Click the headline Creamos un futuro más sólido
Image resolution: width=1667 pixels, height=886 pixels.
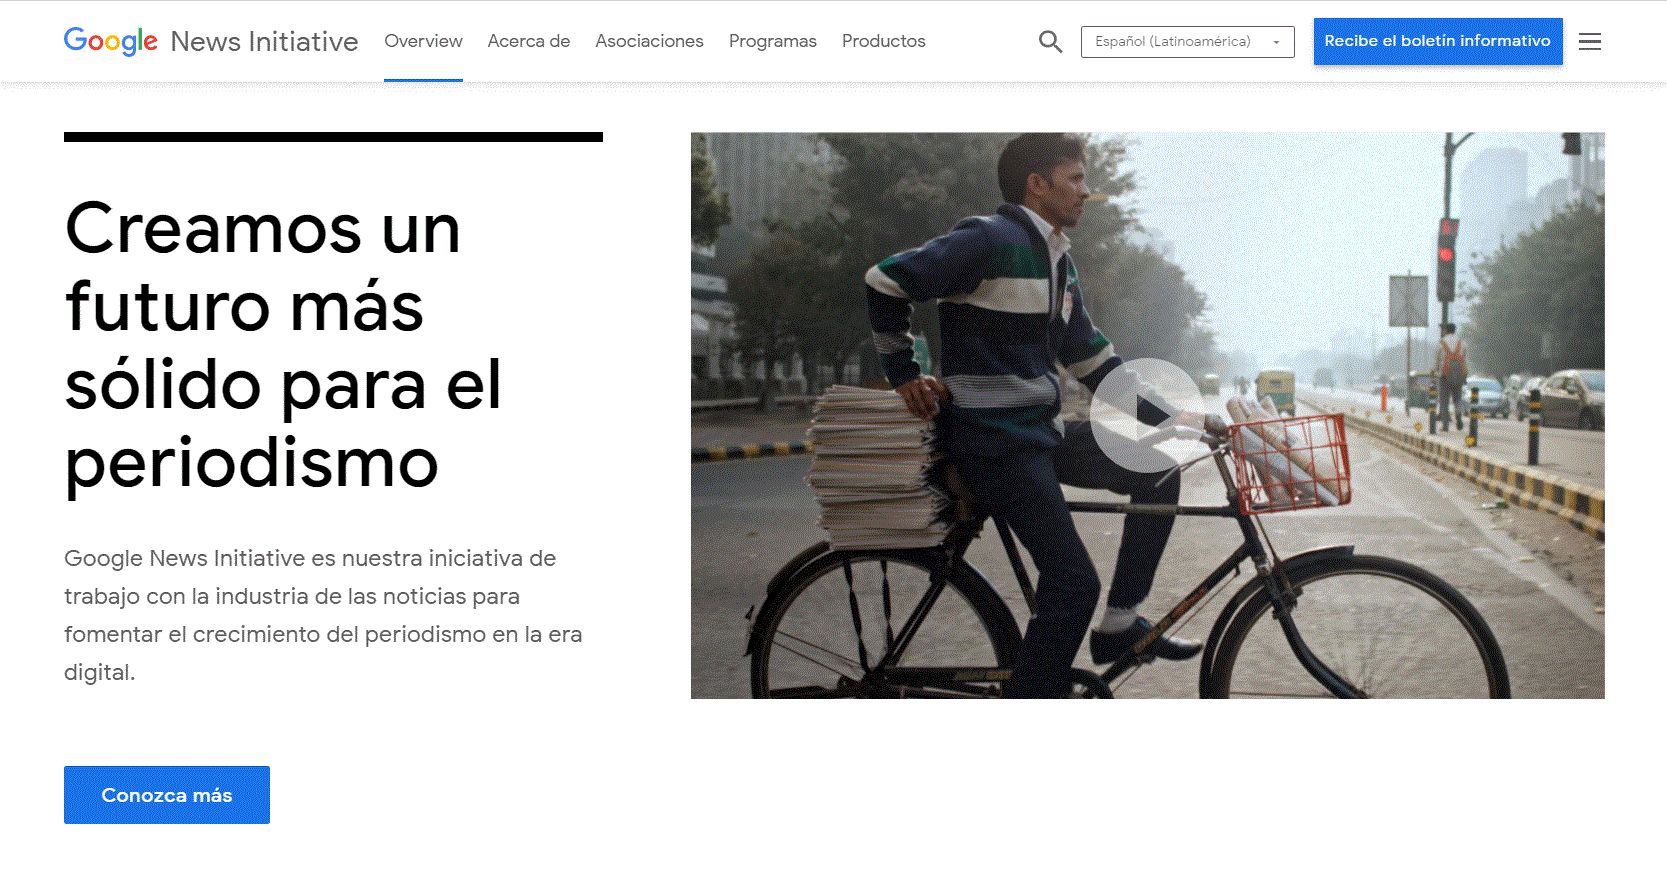click(283, 345)
